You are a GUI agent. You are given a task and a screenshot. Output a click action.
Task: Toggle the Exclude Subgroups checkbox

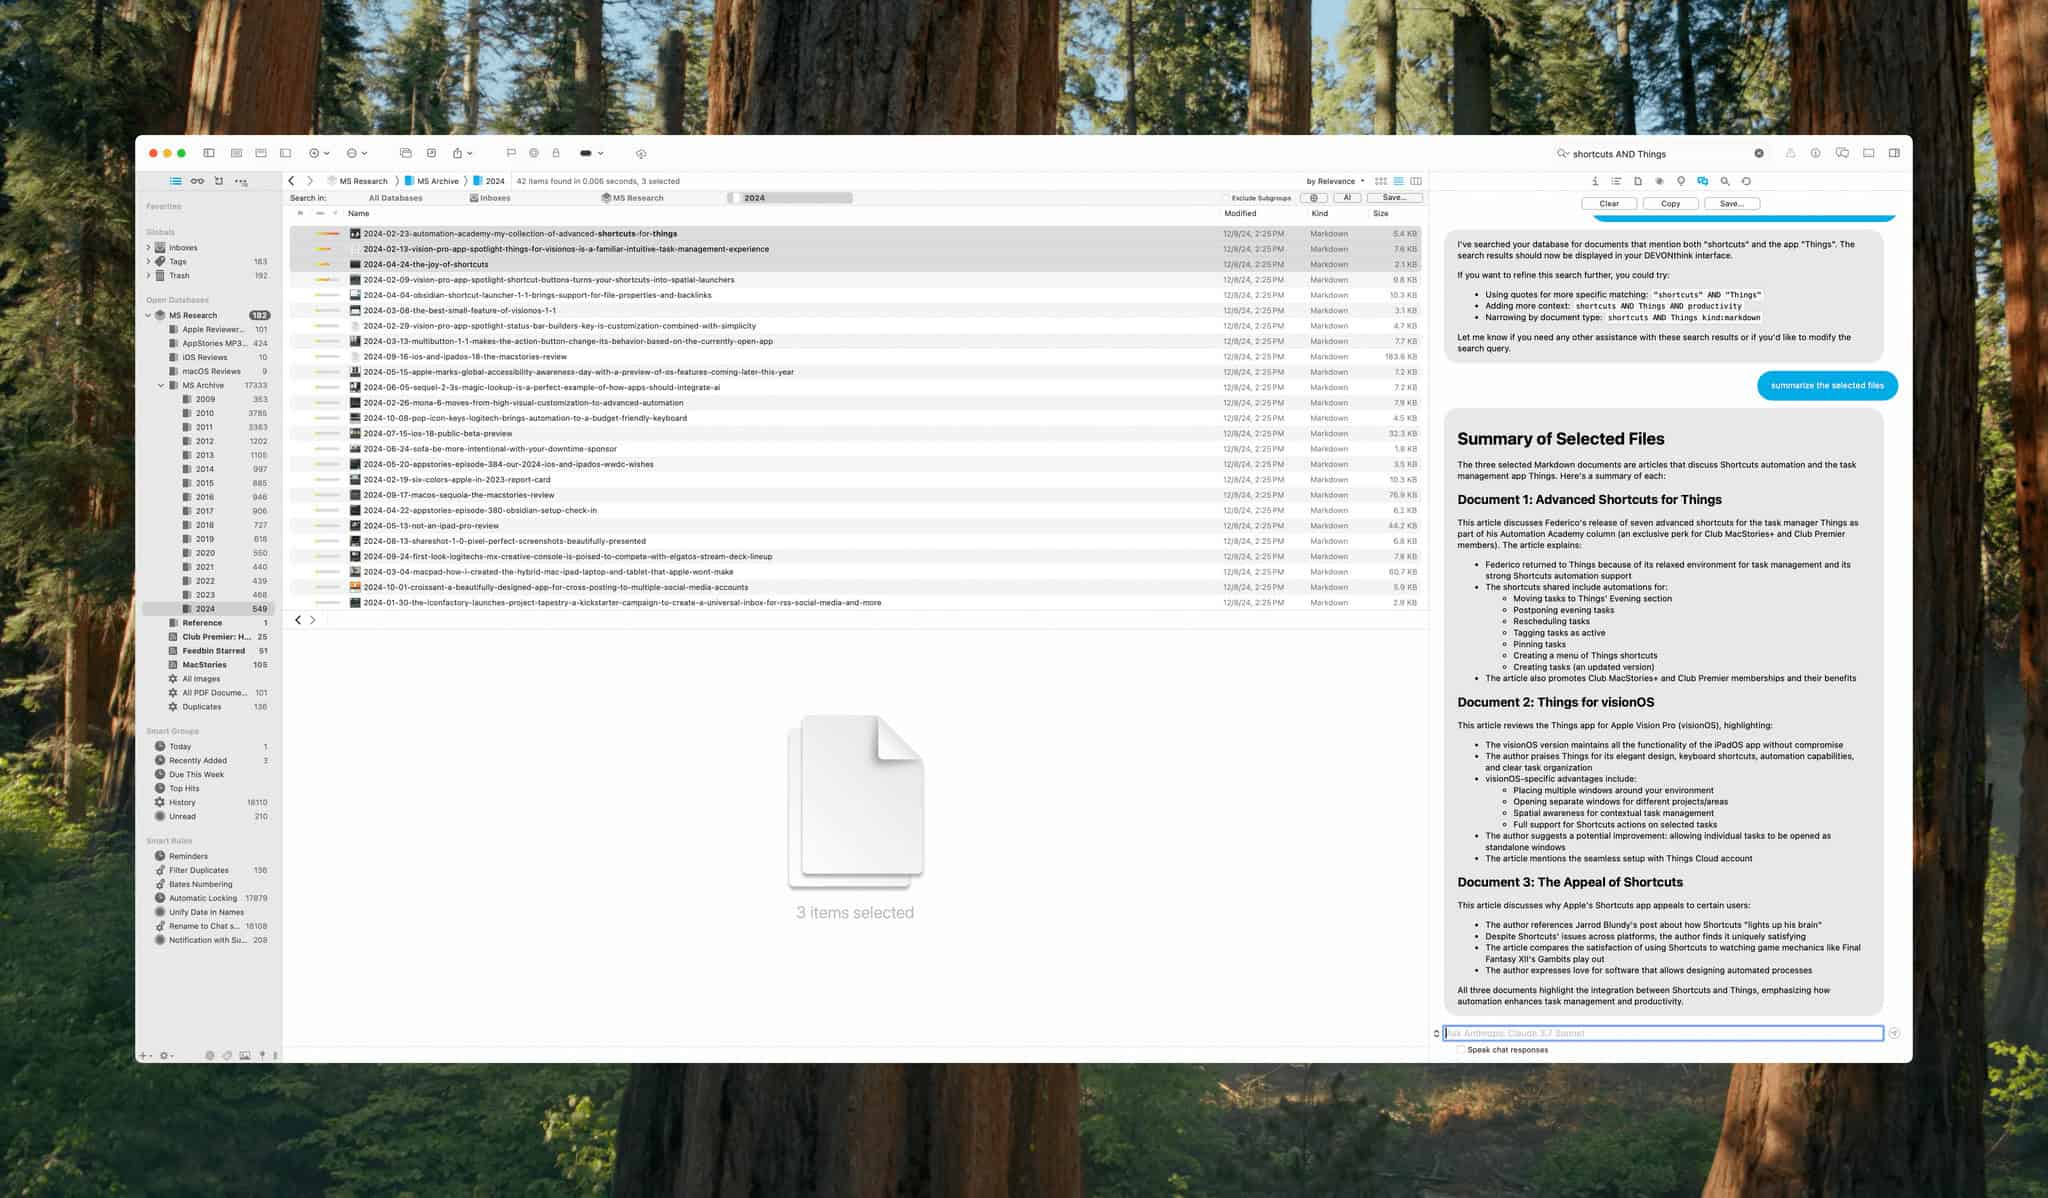coord(1226,198)
